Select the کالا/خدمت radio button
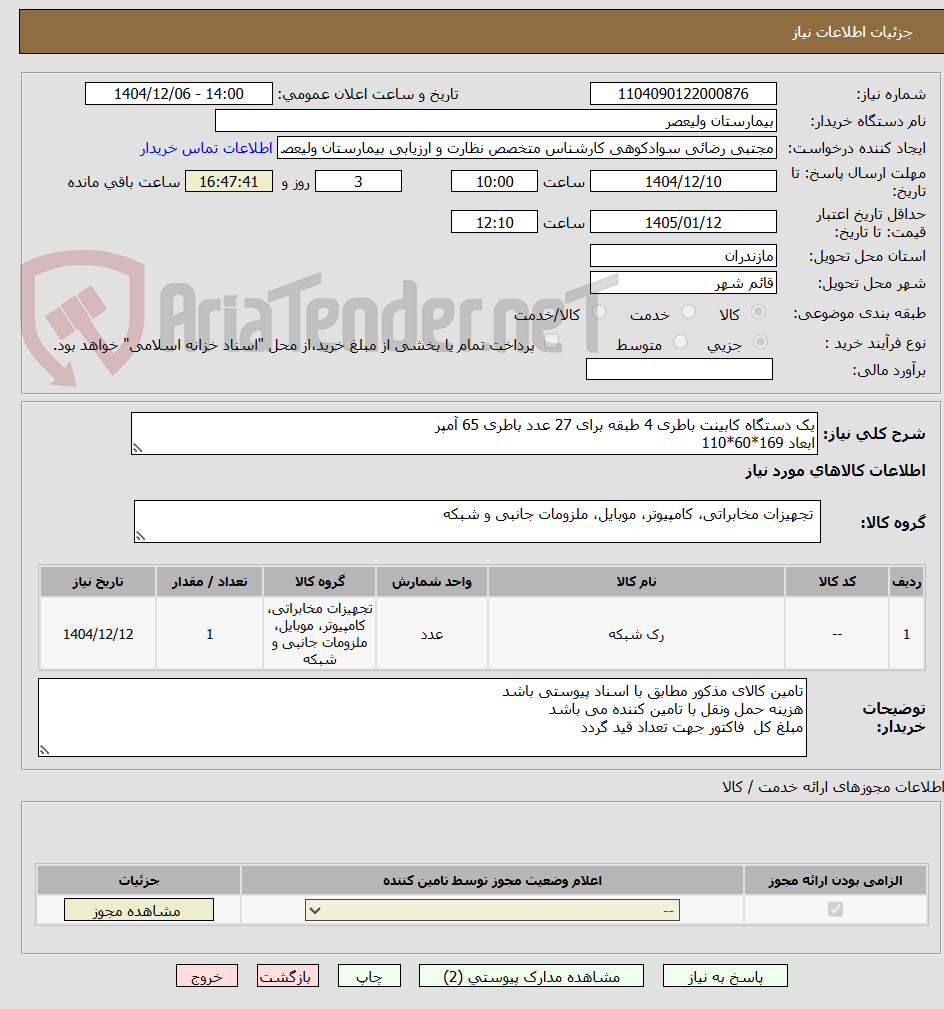 coord(599,312)
